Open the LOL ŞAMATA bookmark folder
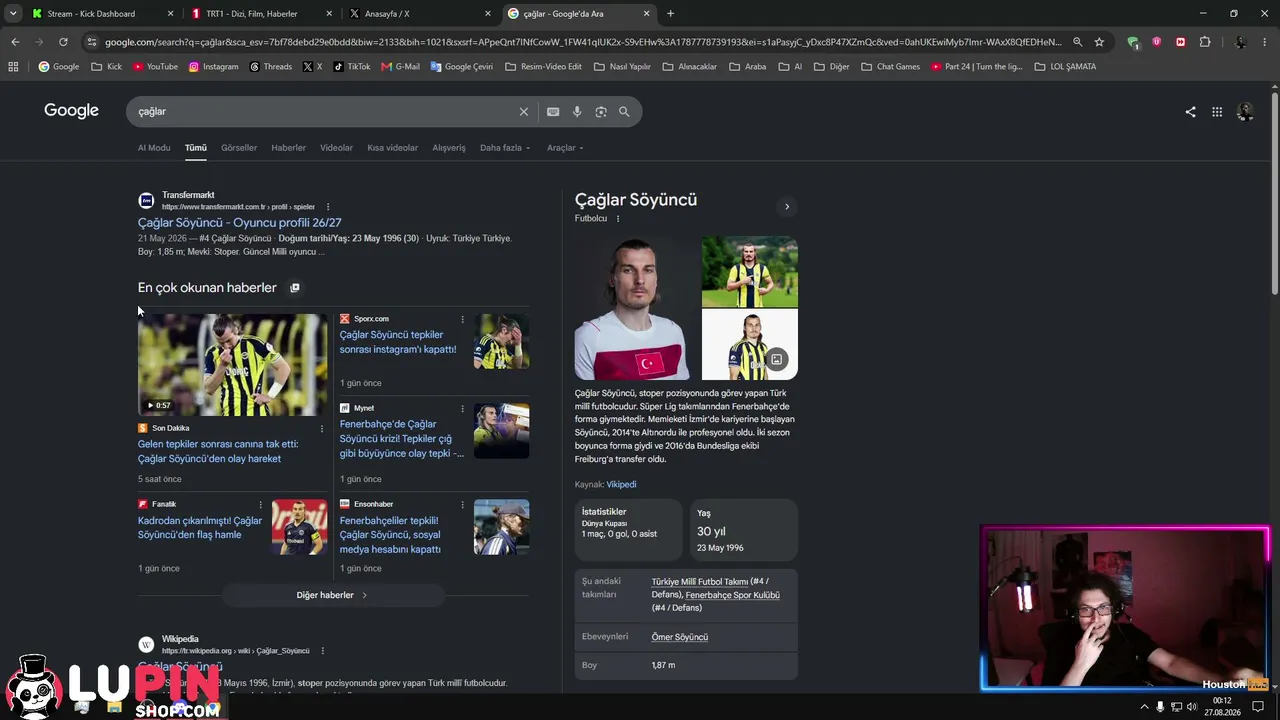1280x720 pixels. click(1065, 67)
